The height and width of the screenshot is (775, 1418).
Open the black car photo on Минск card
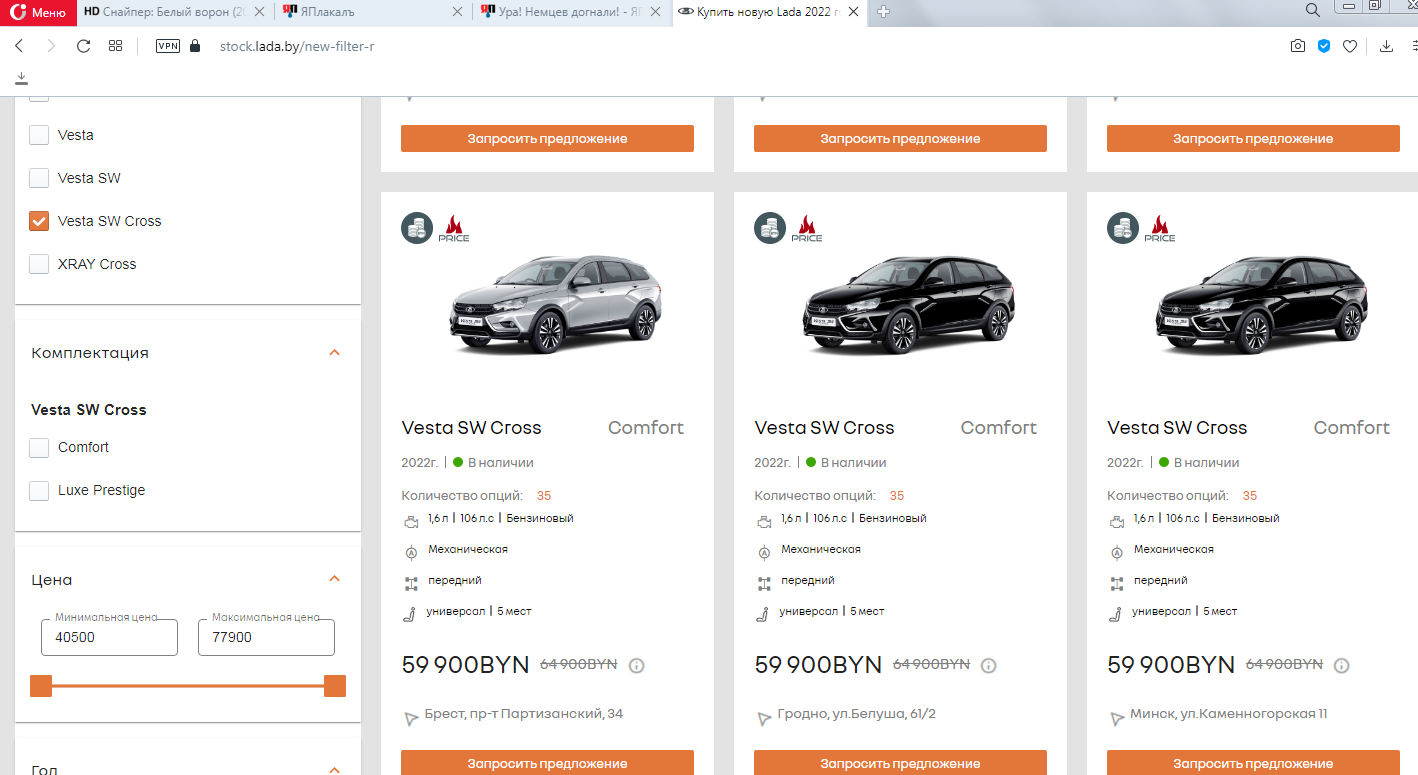tap(1262, 304)
